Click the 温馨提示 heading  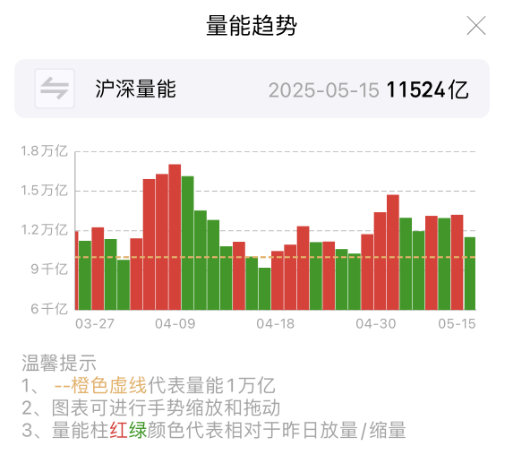(59, 363)
